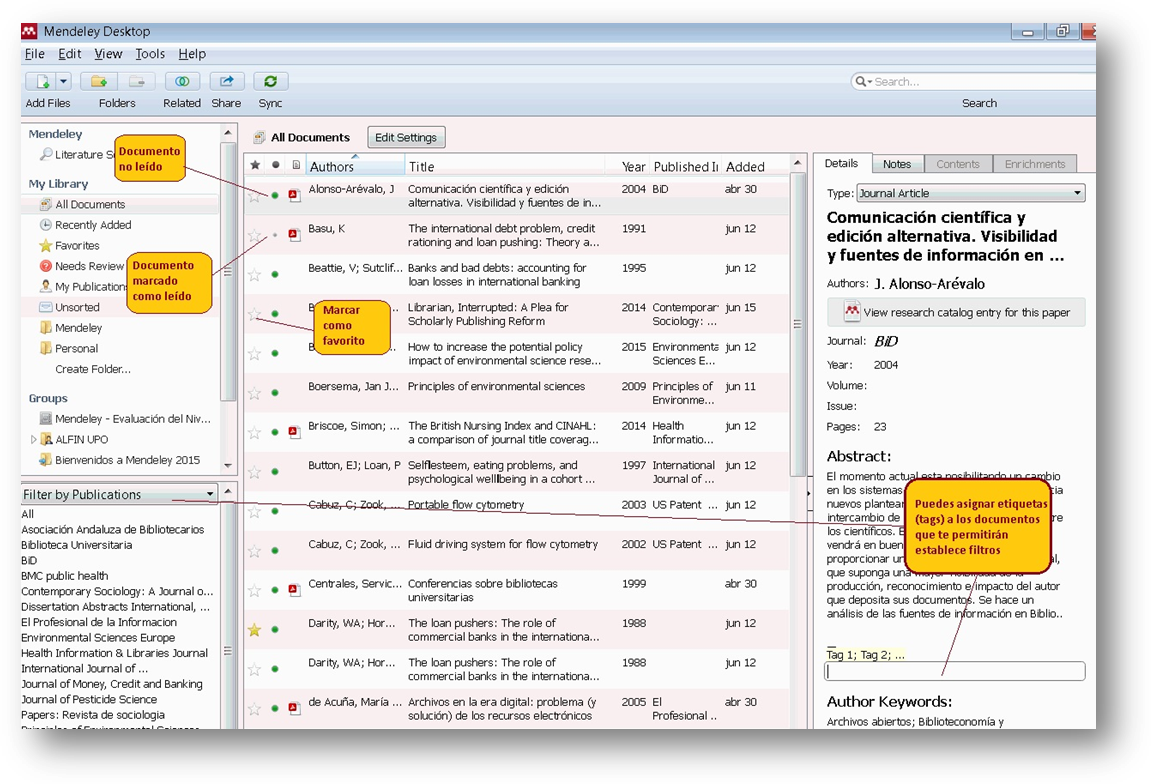Click the Mendeley folder icon in My Library
Viewport: 1151px width, 784px height.
point(46,327)
